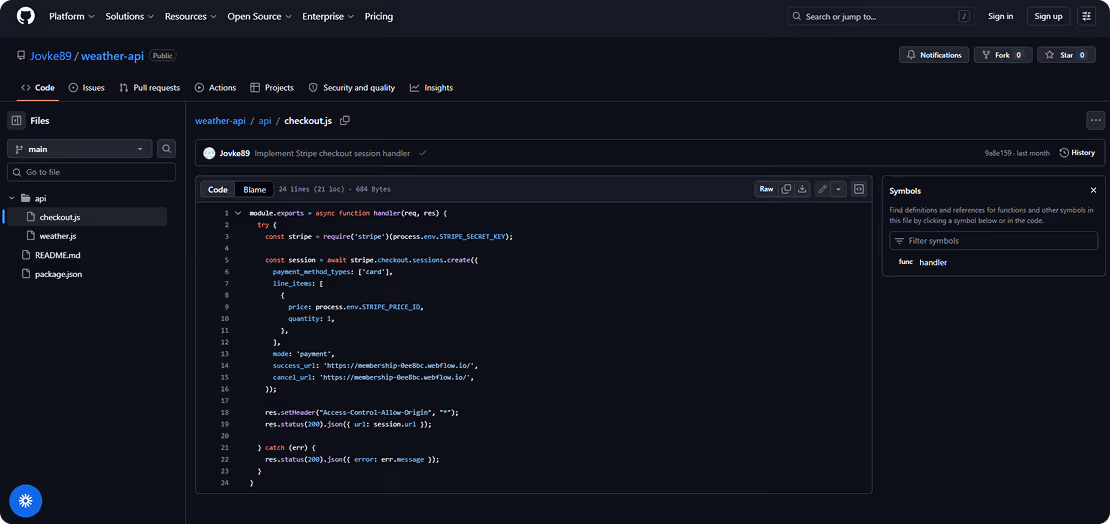Focus the Go to file field
Screen dimensions: 1110x524
tap(91, 172)
